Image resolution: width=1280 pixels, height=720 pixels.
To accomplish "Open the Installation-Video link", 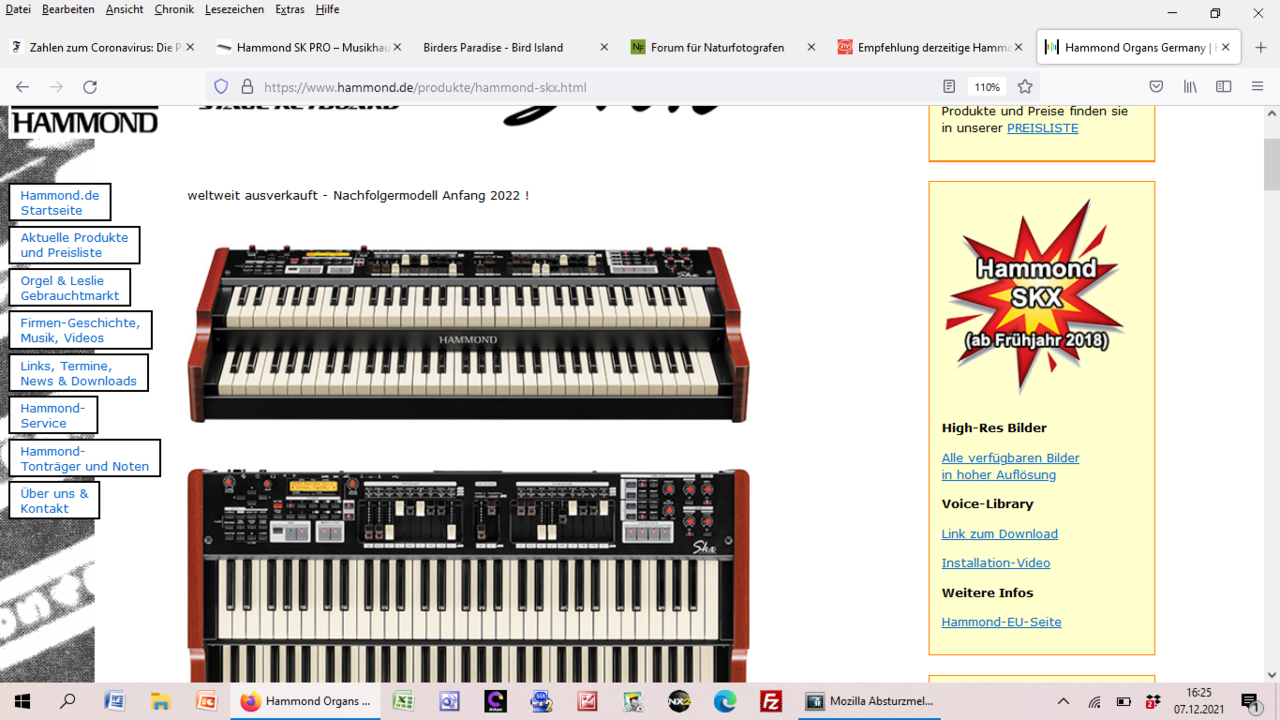I will (995, 563).
